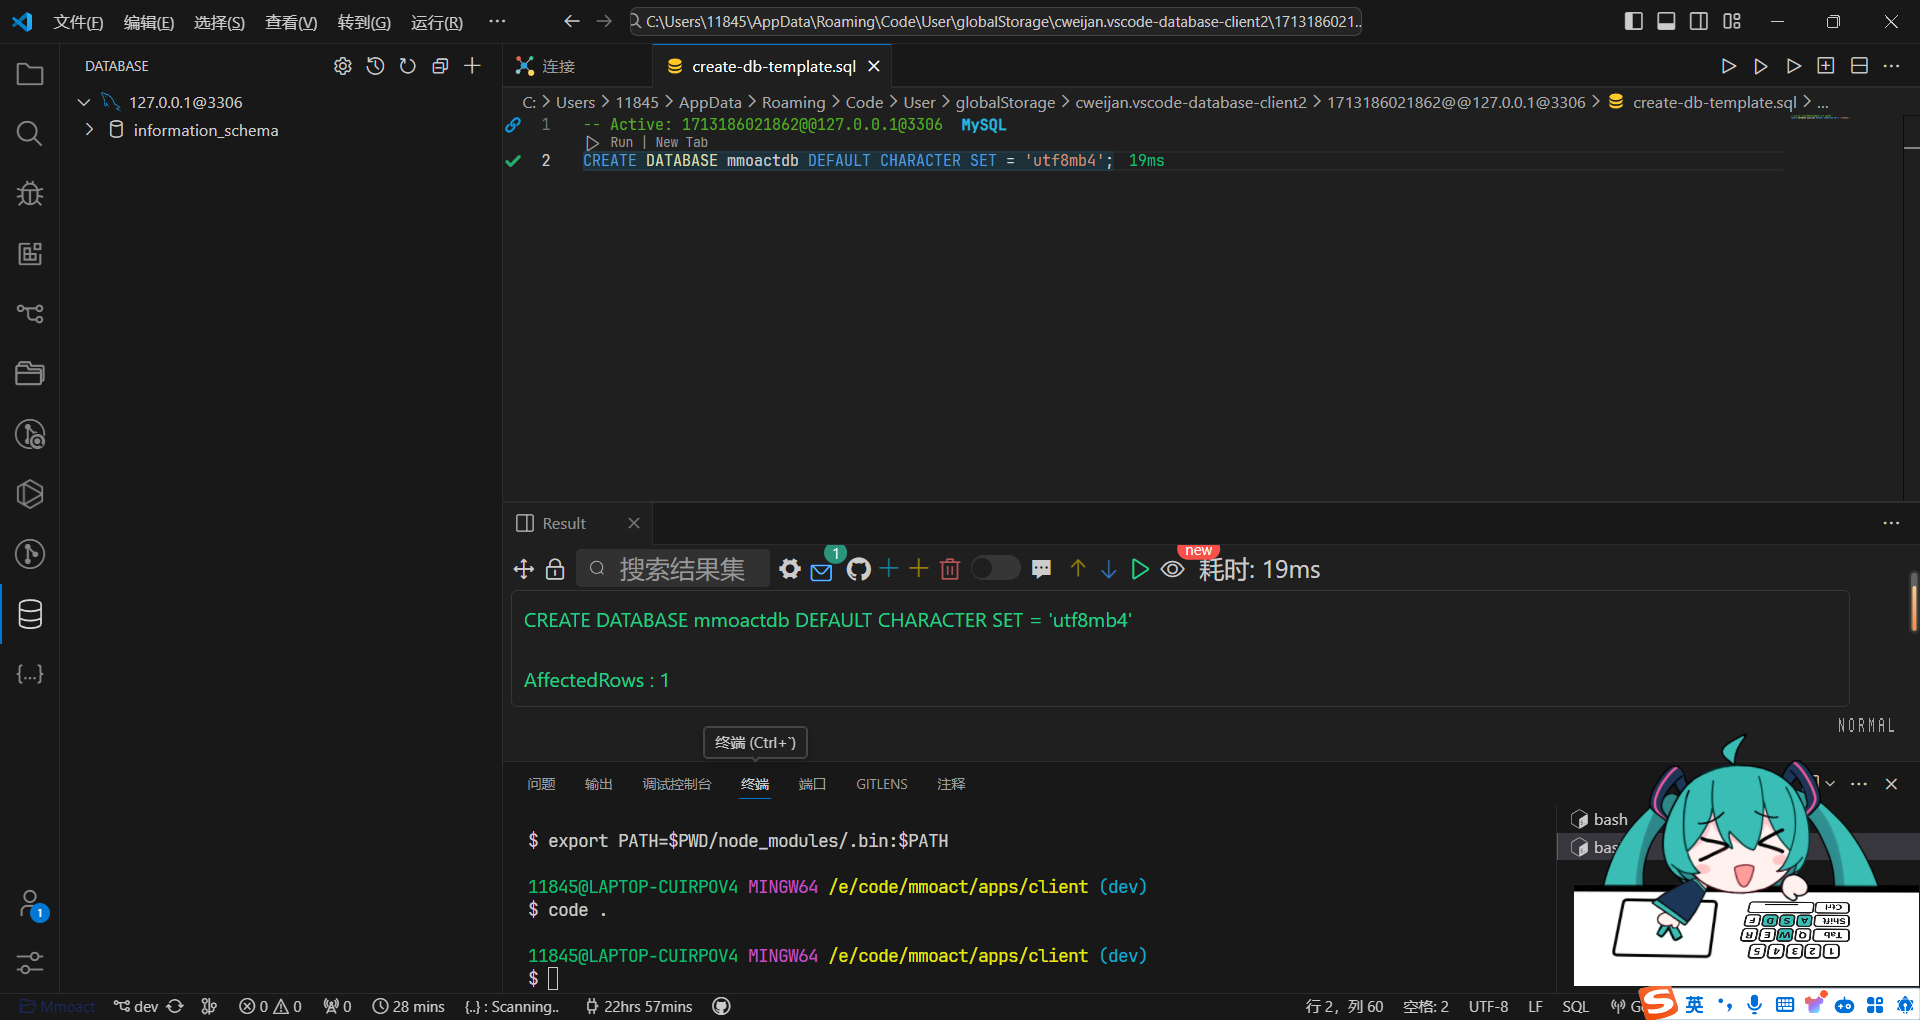Switch to the 调试控制台 panel tab
The image size is (1920, 1020).
coord(677,784)
